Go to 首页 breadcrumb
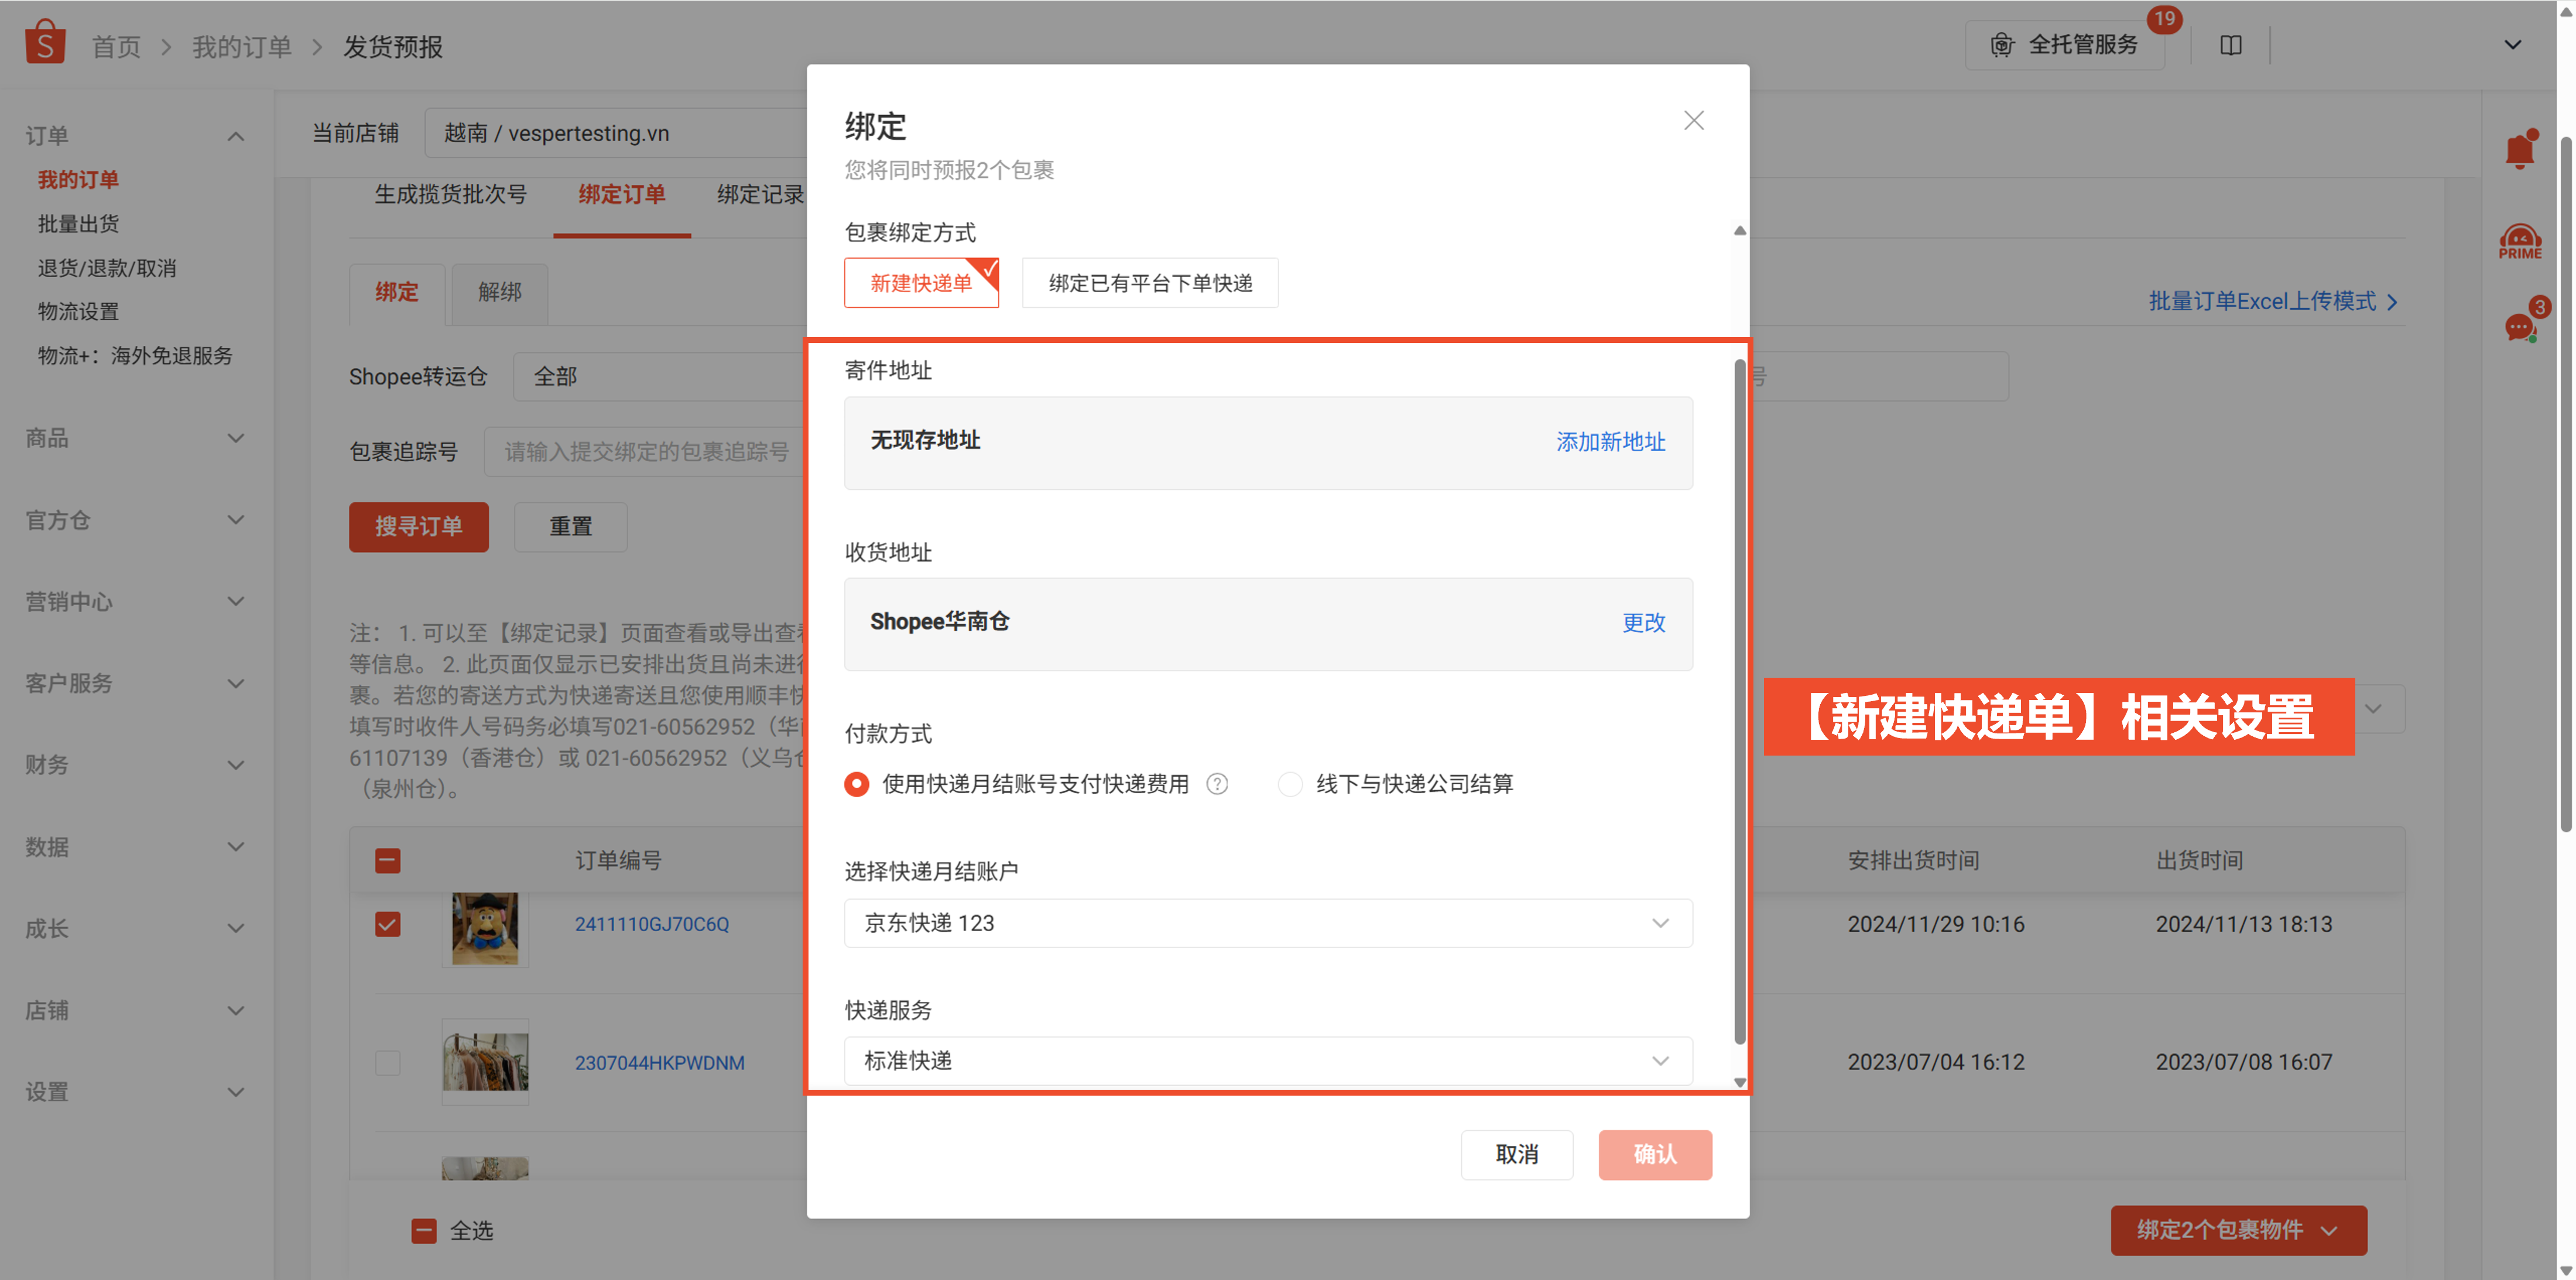 tap(116, 47)
